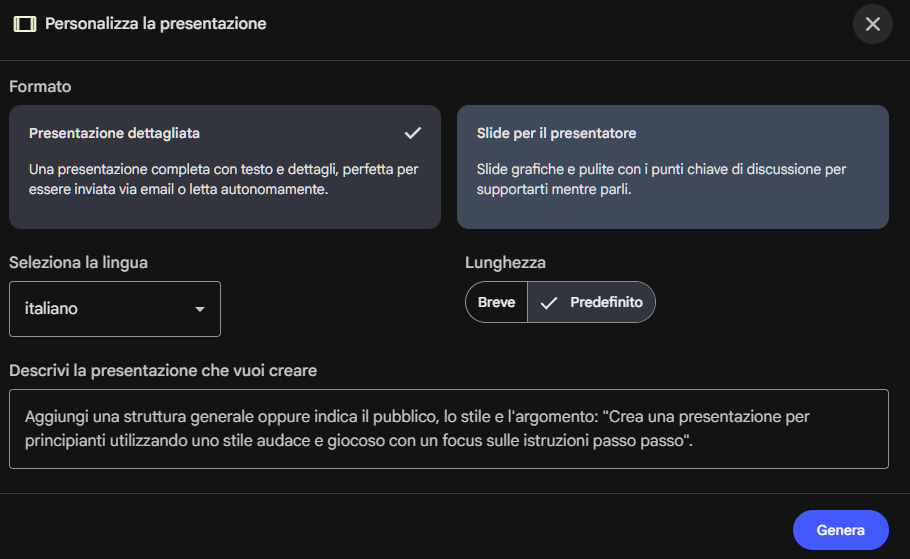Set length to Breve
The width and height of the screenshot is (910, 559).
pyautogui.click(x=496, y=302)
